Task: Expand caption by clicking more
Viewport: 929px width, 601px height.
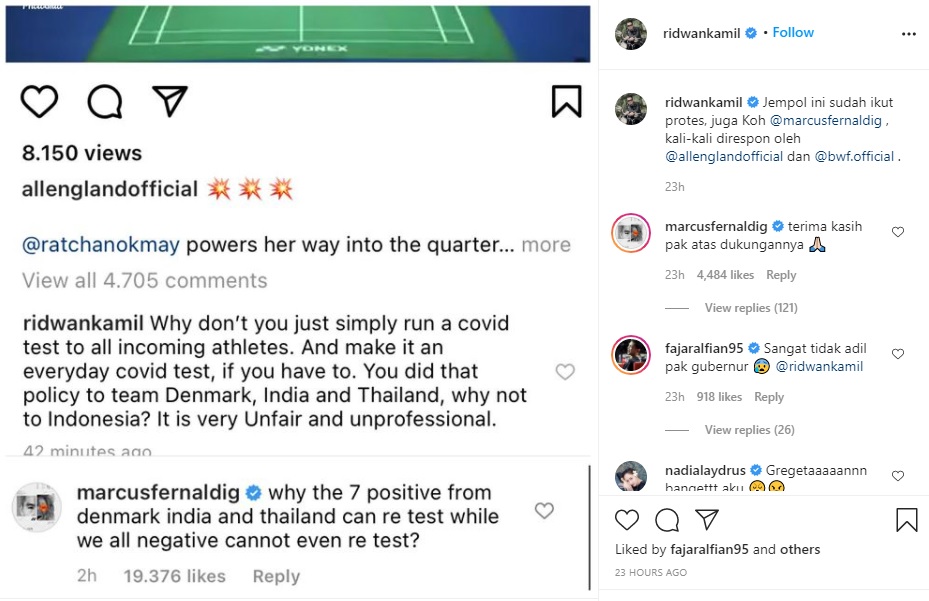Action: [546, 245]
